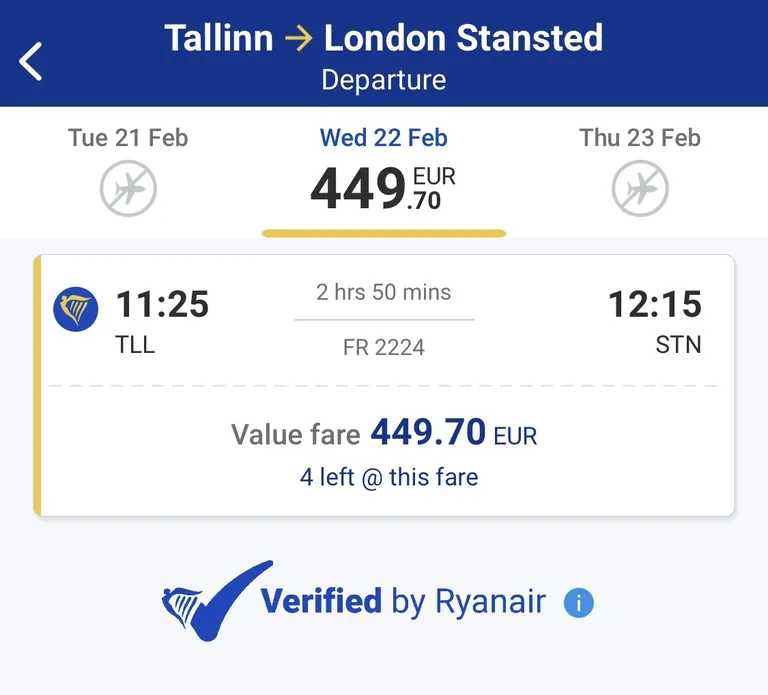Tap the 11:25 TLL departure time
The image size is (768, 695).
[162, 320]
